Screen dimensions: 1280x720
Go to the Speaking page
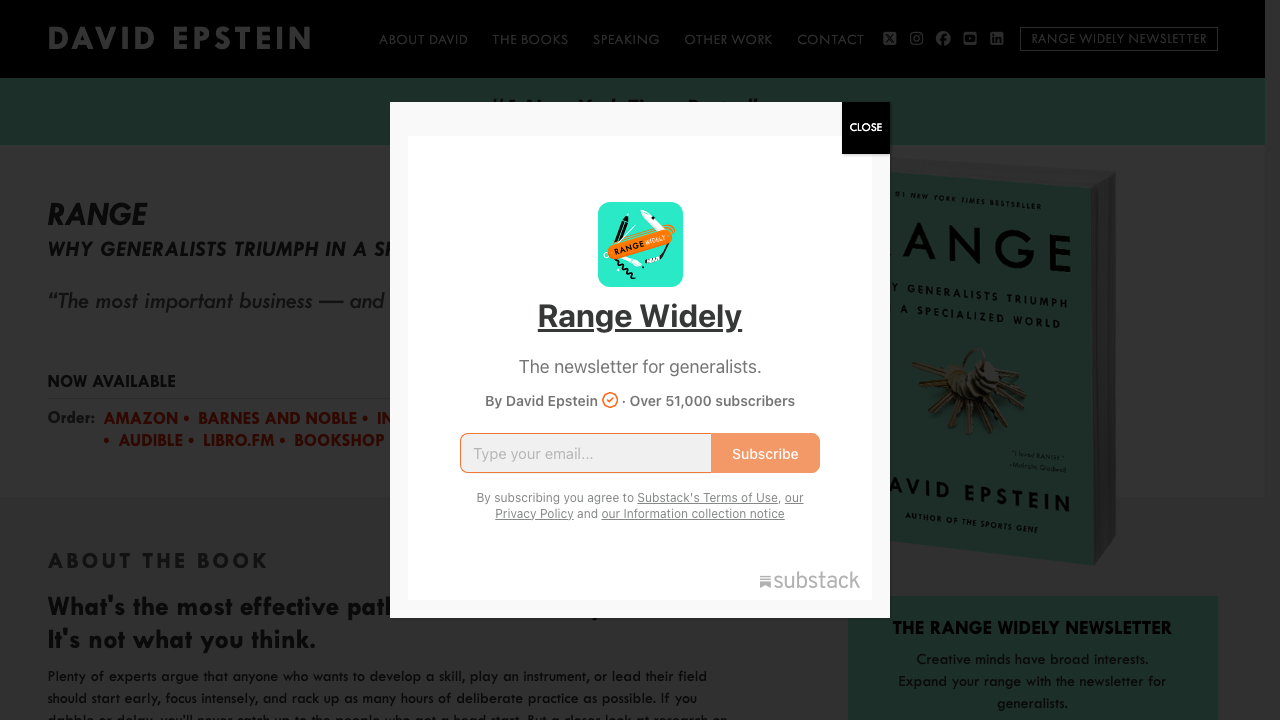[x=626, y=40]
